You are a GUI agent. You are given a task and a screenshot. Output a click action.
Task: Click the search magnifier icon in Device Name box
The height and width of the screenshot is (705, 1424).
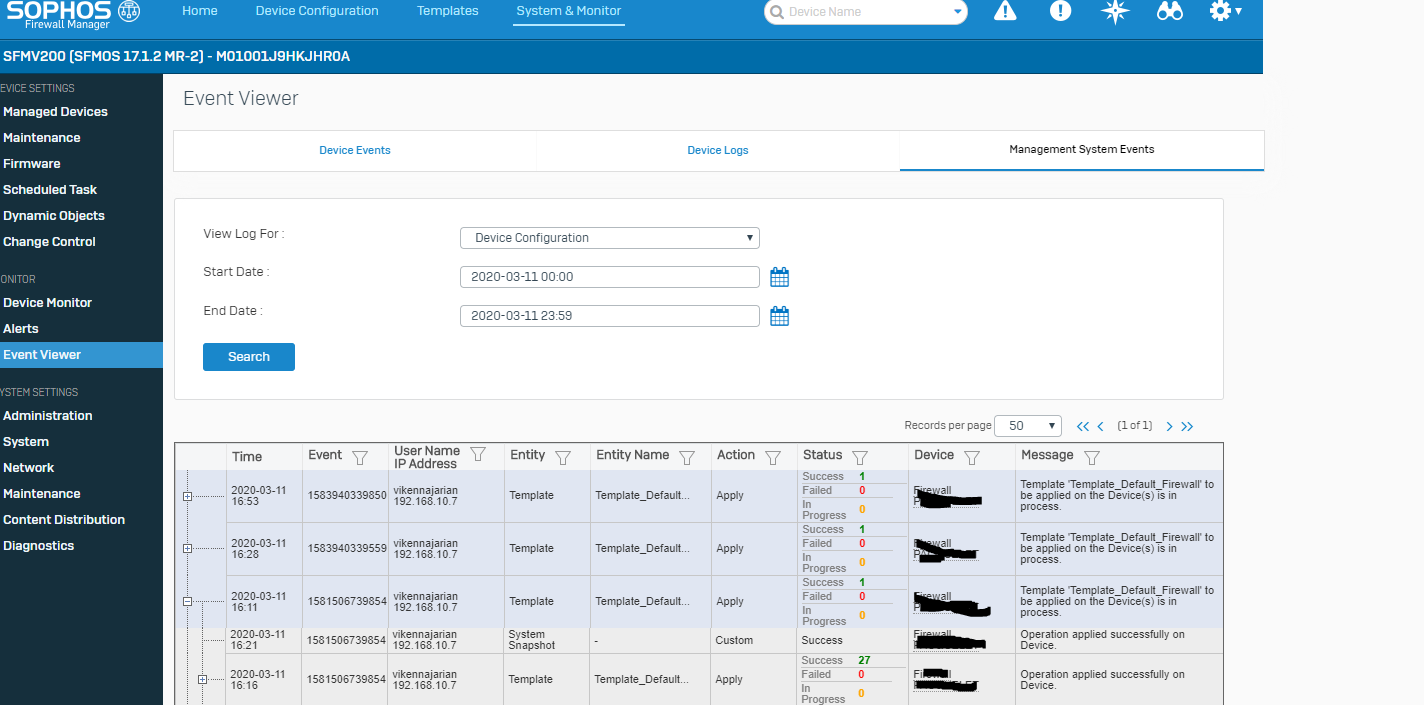(777, 12)
